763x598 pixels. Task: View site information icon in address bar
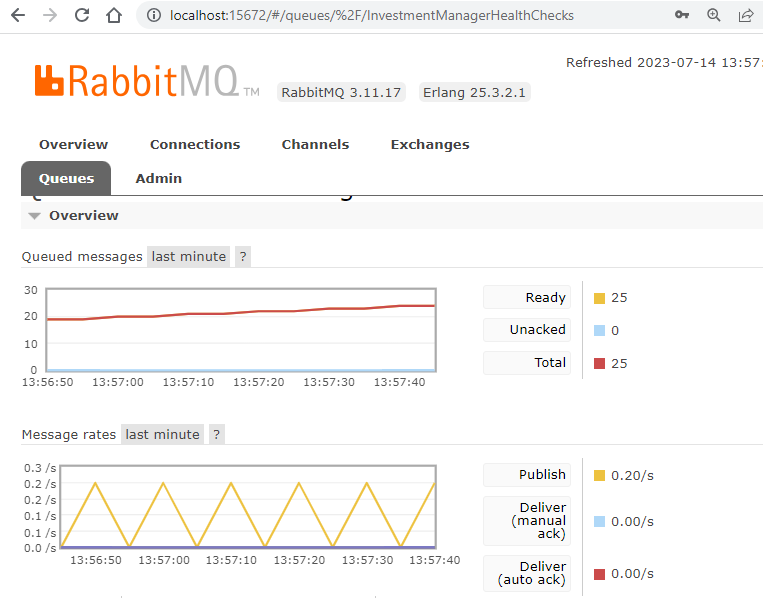(x=154, y=16)
